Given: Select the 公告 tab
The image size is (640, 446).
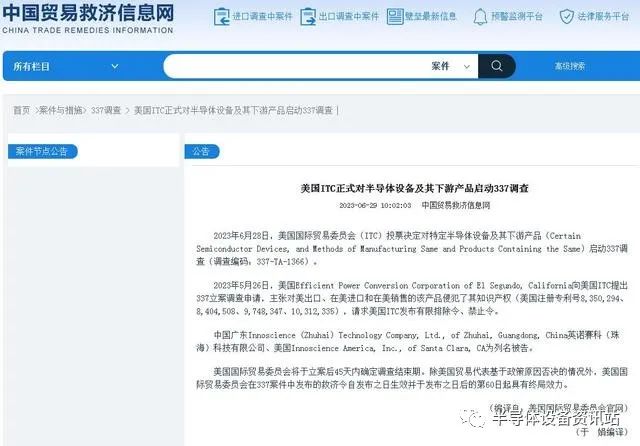Looking at the screenshot, I should 202,151.
